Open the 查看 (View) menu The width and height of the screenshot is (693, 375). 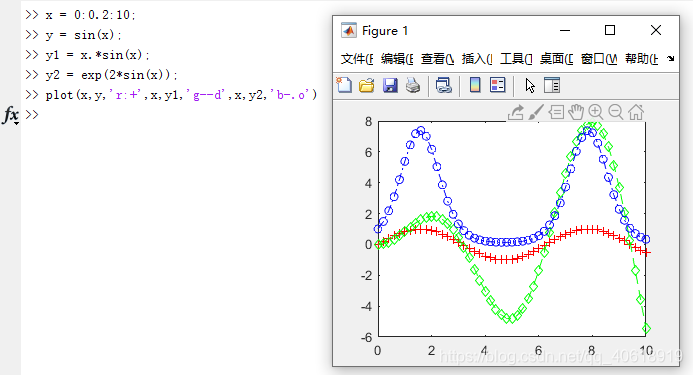438,59
